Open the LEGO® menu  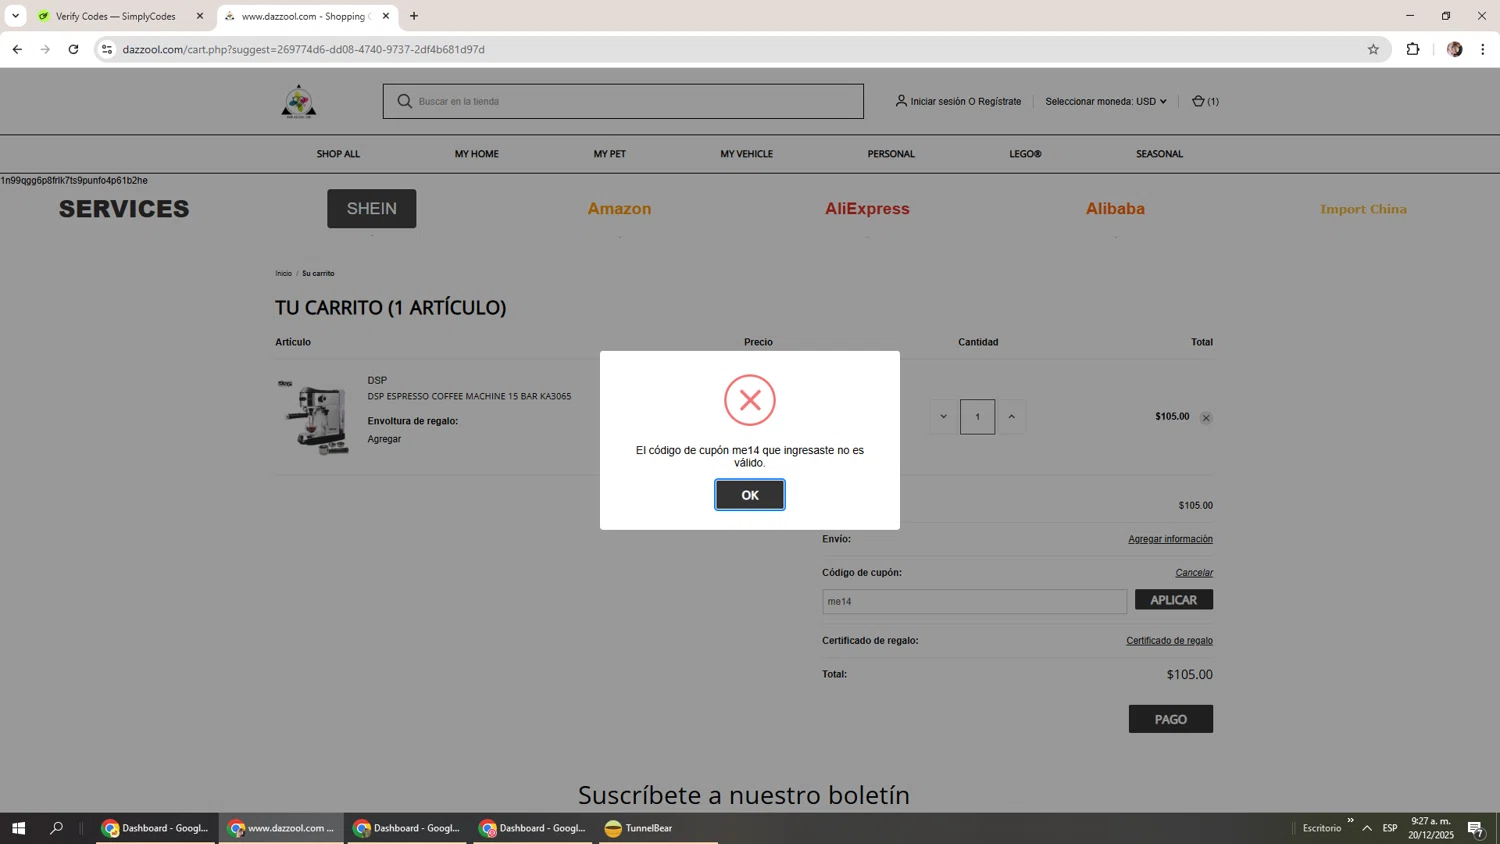[x=1025, y=154]
